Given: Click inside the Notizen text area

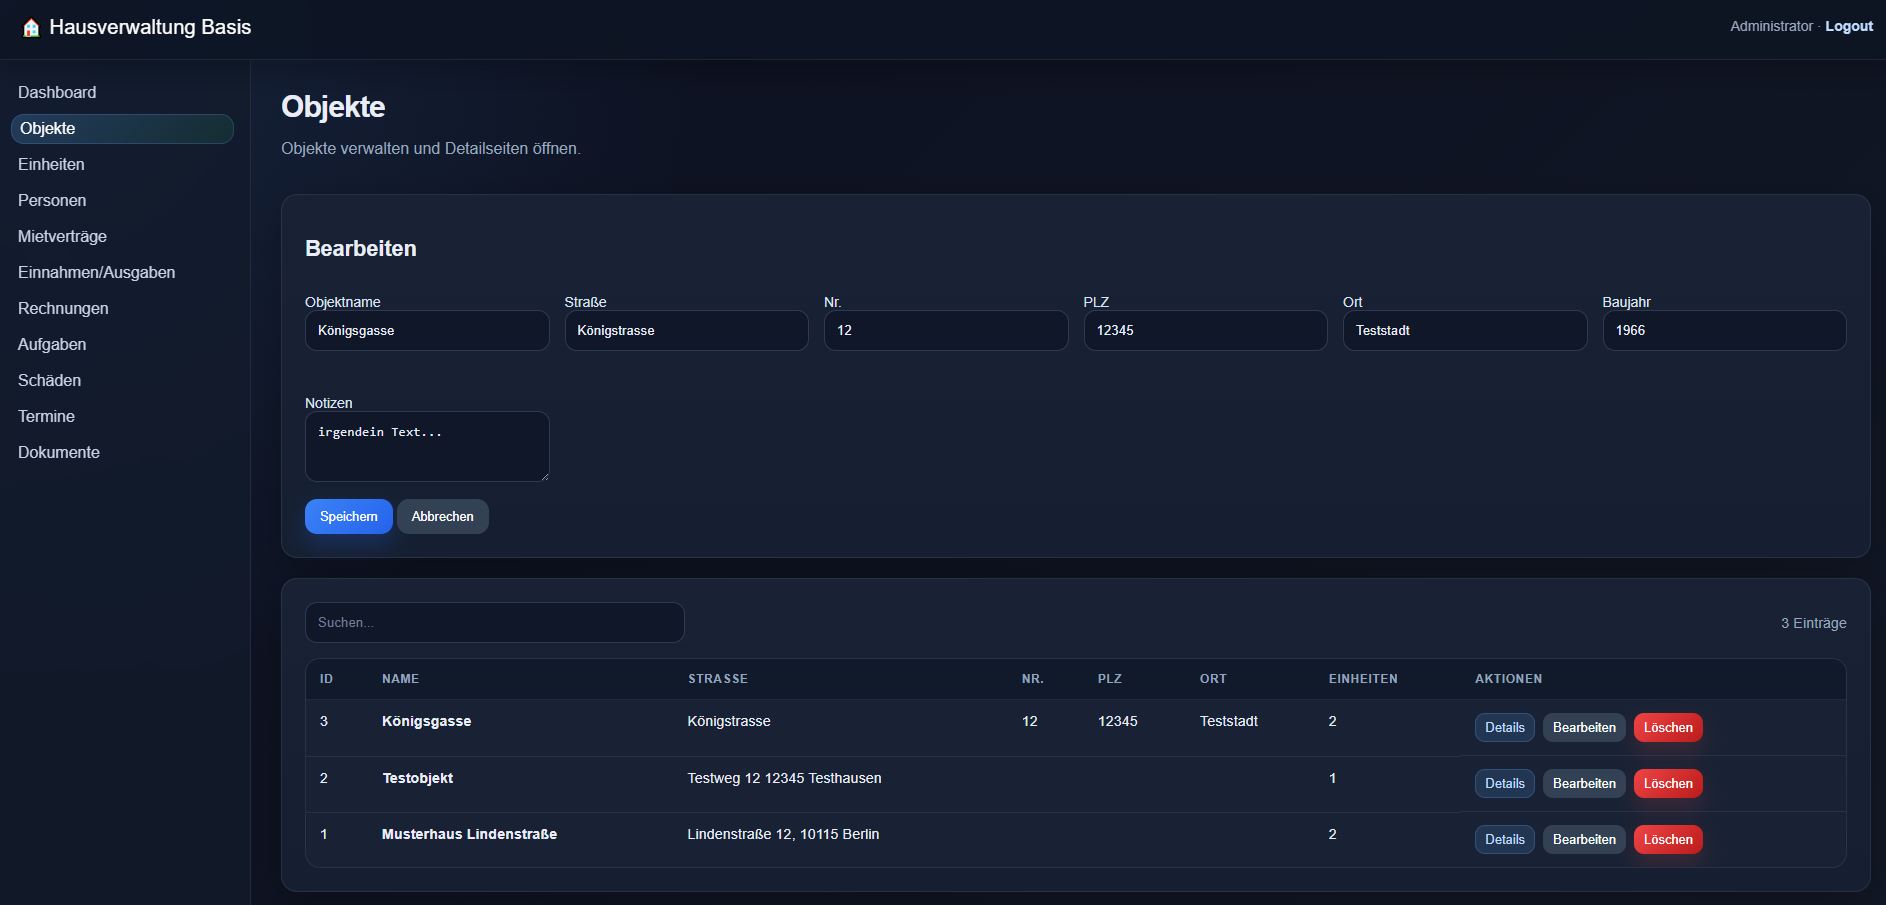Looking at the screenshot, I should click(427, 446).
